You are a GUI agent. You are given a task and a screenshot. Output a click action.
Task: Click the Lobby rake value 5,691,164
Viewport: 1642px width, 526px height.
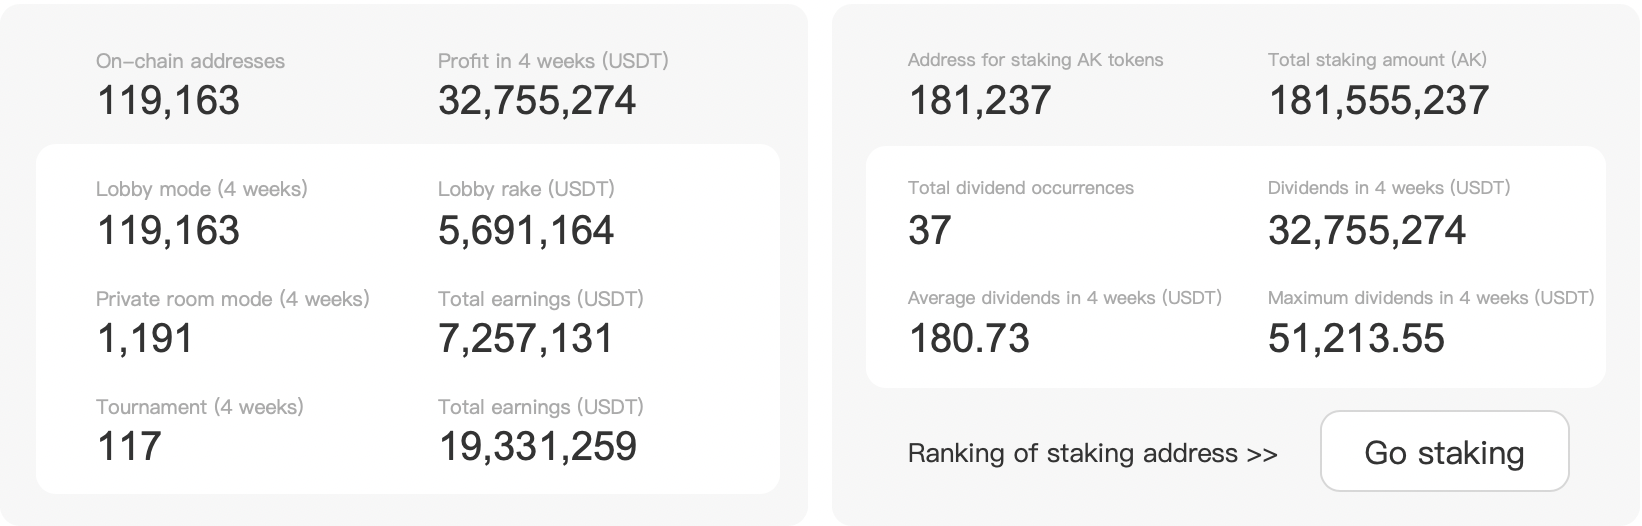(525, 230)
